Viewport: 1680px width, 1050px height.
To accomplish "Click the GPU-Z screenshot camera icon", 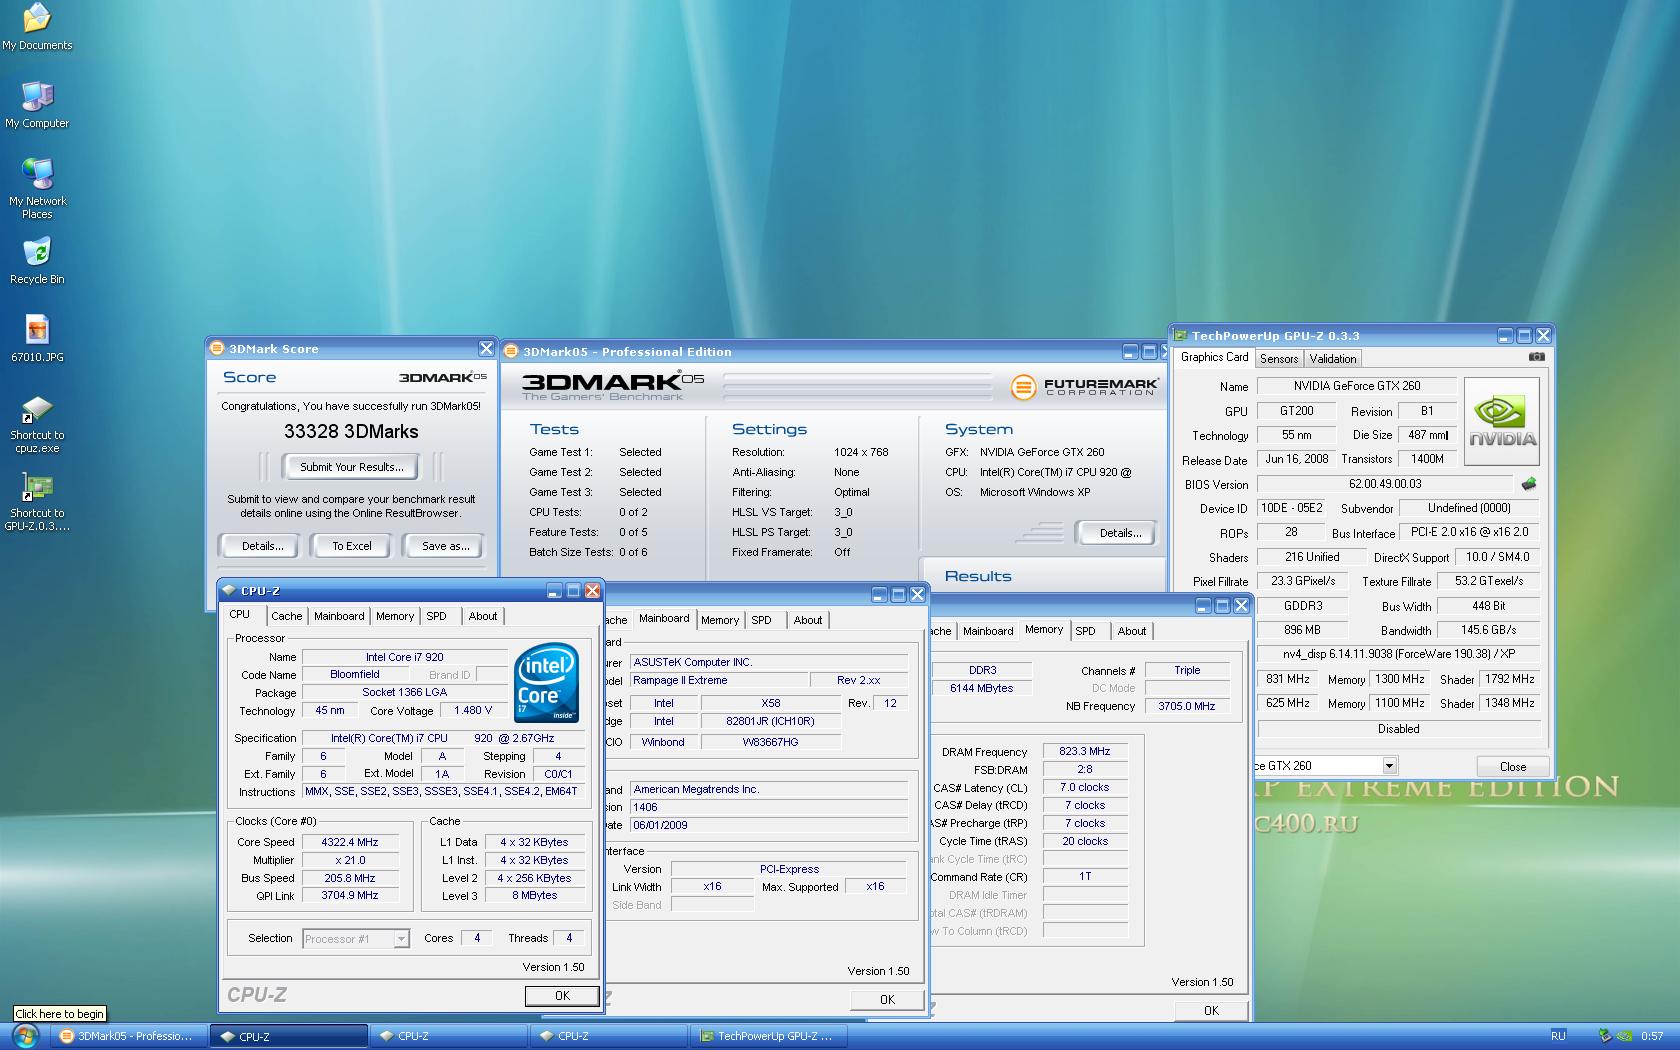I will pos(1537,357).
